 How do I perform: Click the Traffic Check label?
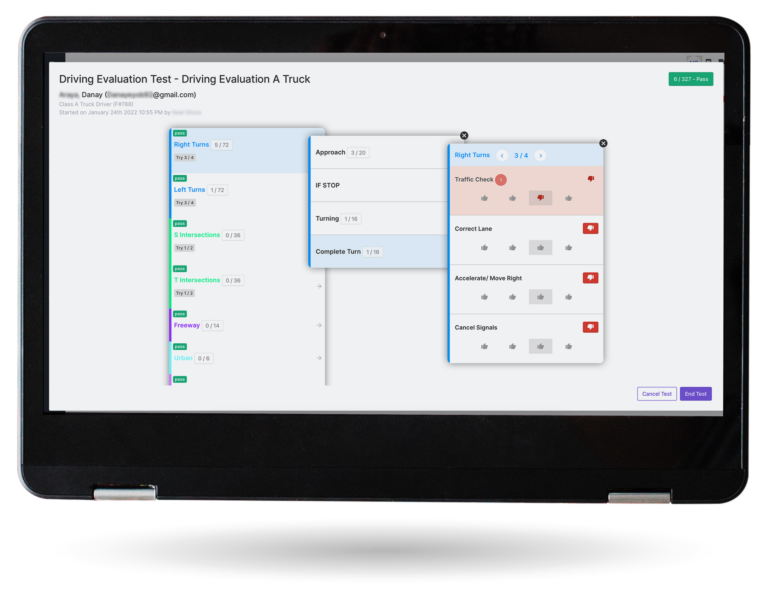pyautogui.click(x=474, y=179)
